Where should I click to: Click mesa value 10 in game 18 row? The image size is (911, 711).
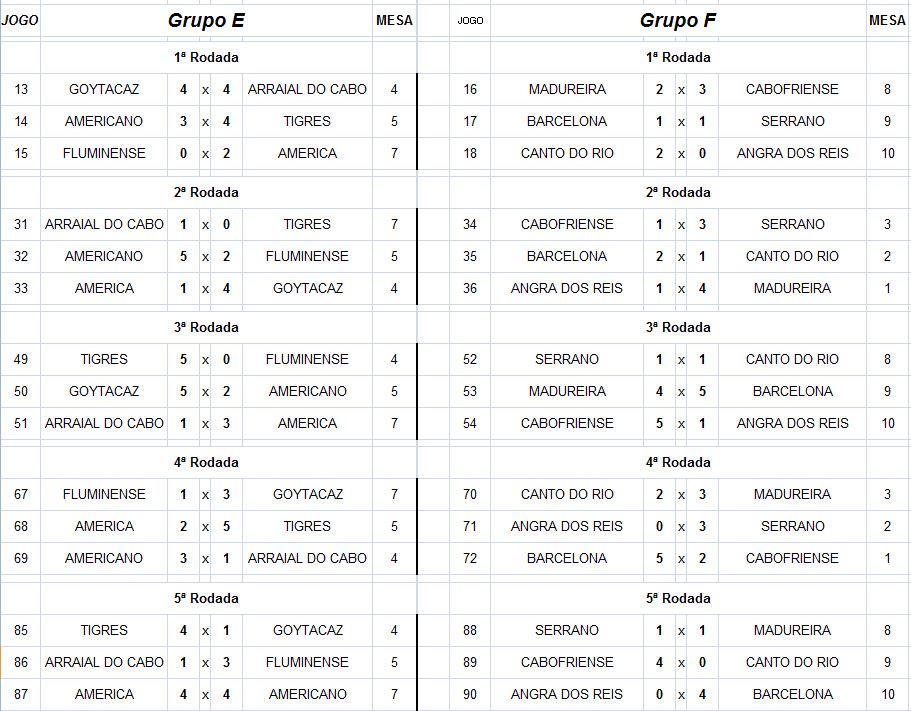[887, 153]
